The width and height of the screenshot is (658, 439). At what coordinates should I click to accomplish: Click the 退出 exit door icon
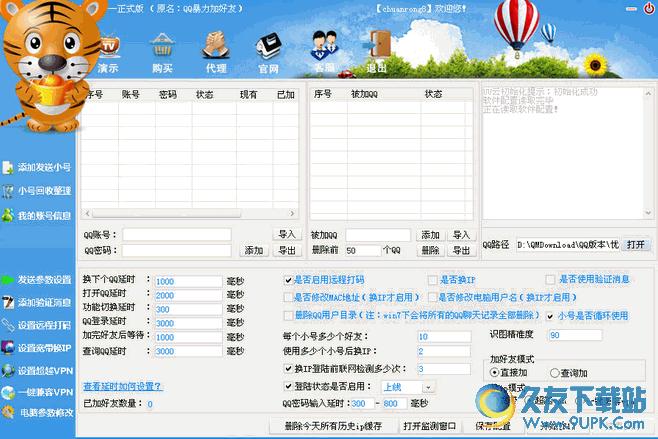377,52
